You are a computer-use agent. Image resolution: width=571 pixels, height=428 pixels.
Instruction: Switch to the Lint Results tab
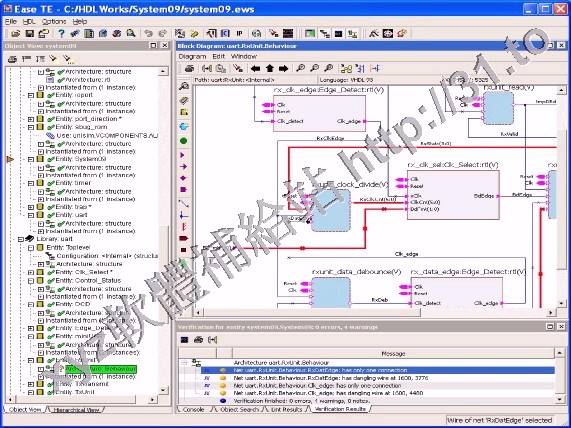(287, 409)
